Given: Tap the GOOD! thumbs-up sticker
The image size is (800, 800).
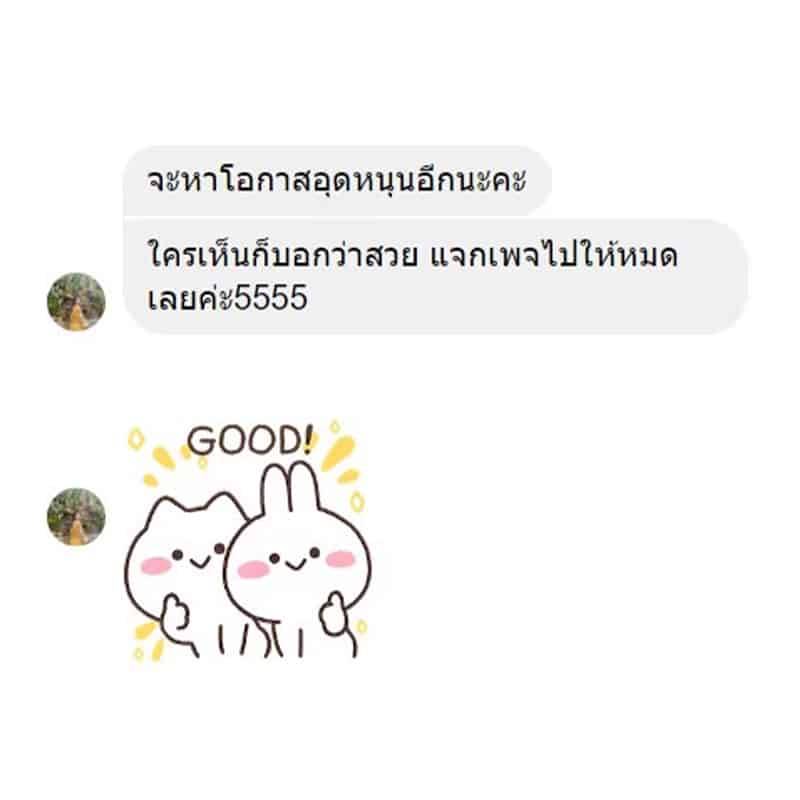Looking at the screenshot, I should pyautogui.click(x=248, y=541).
